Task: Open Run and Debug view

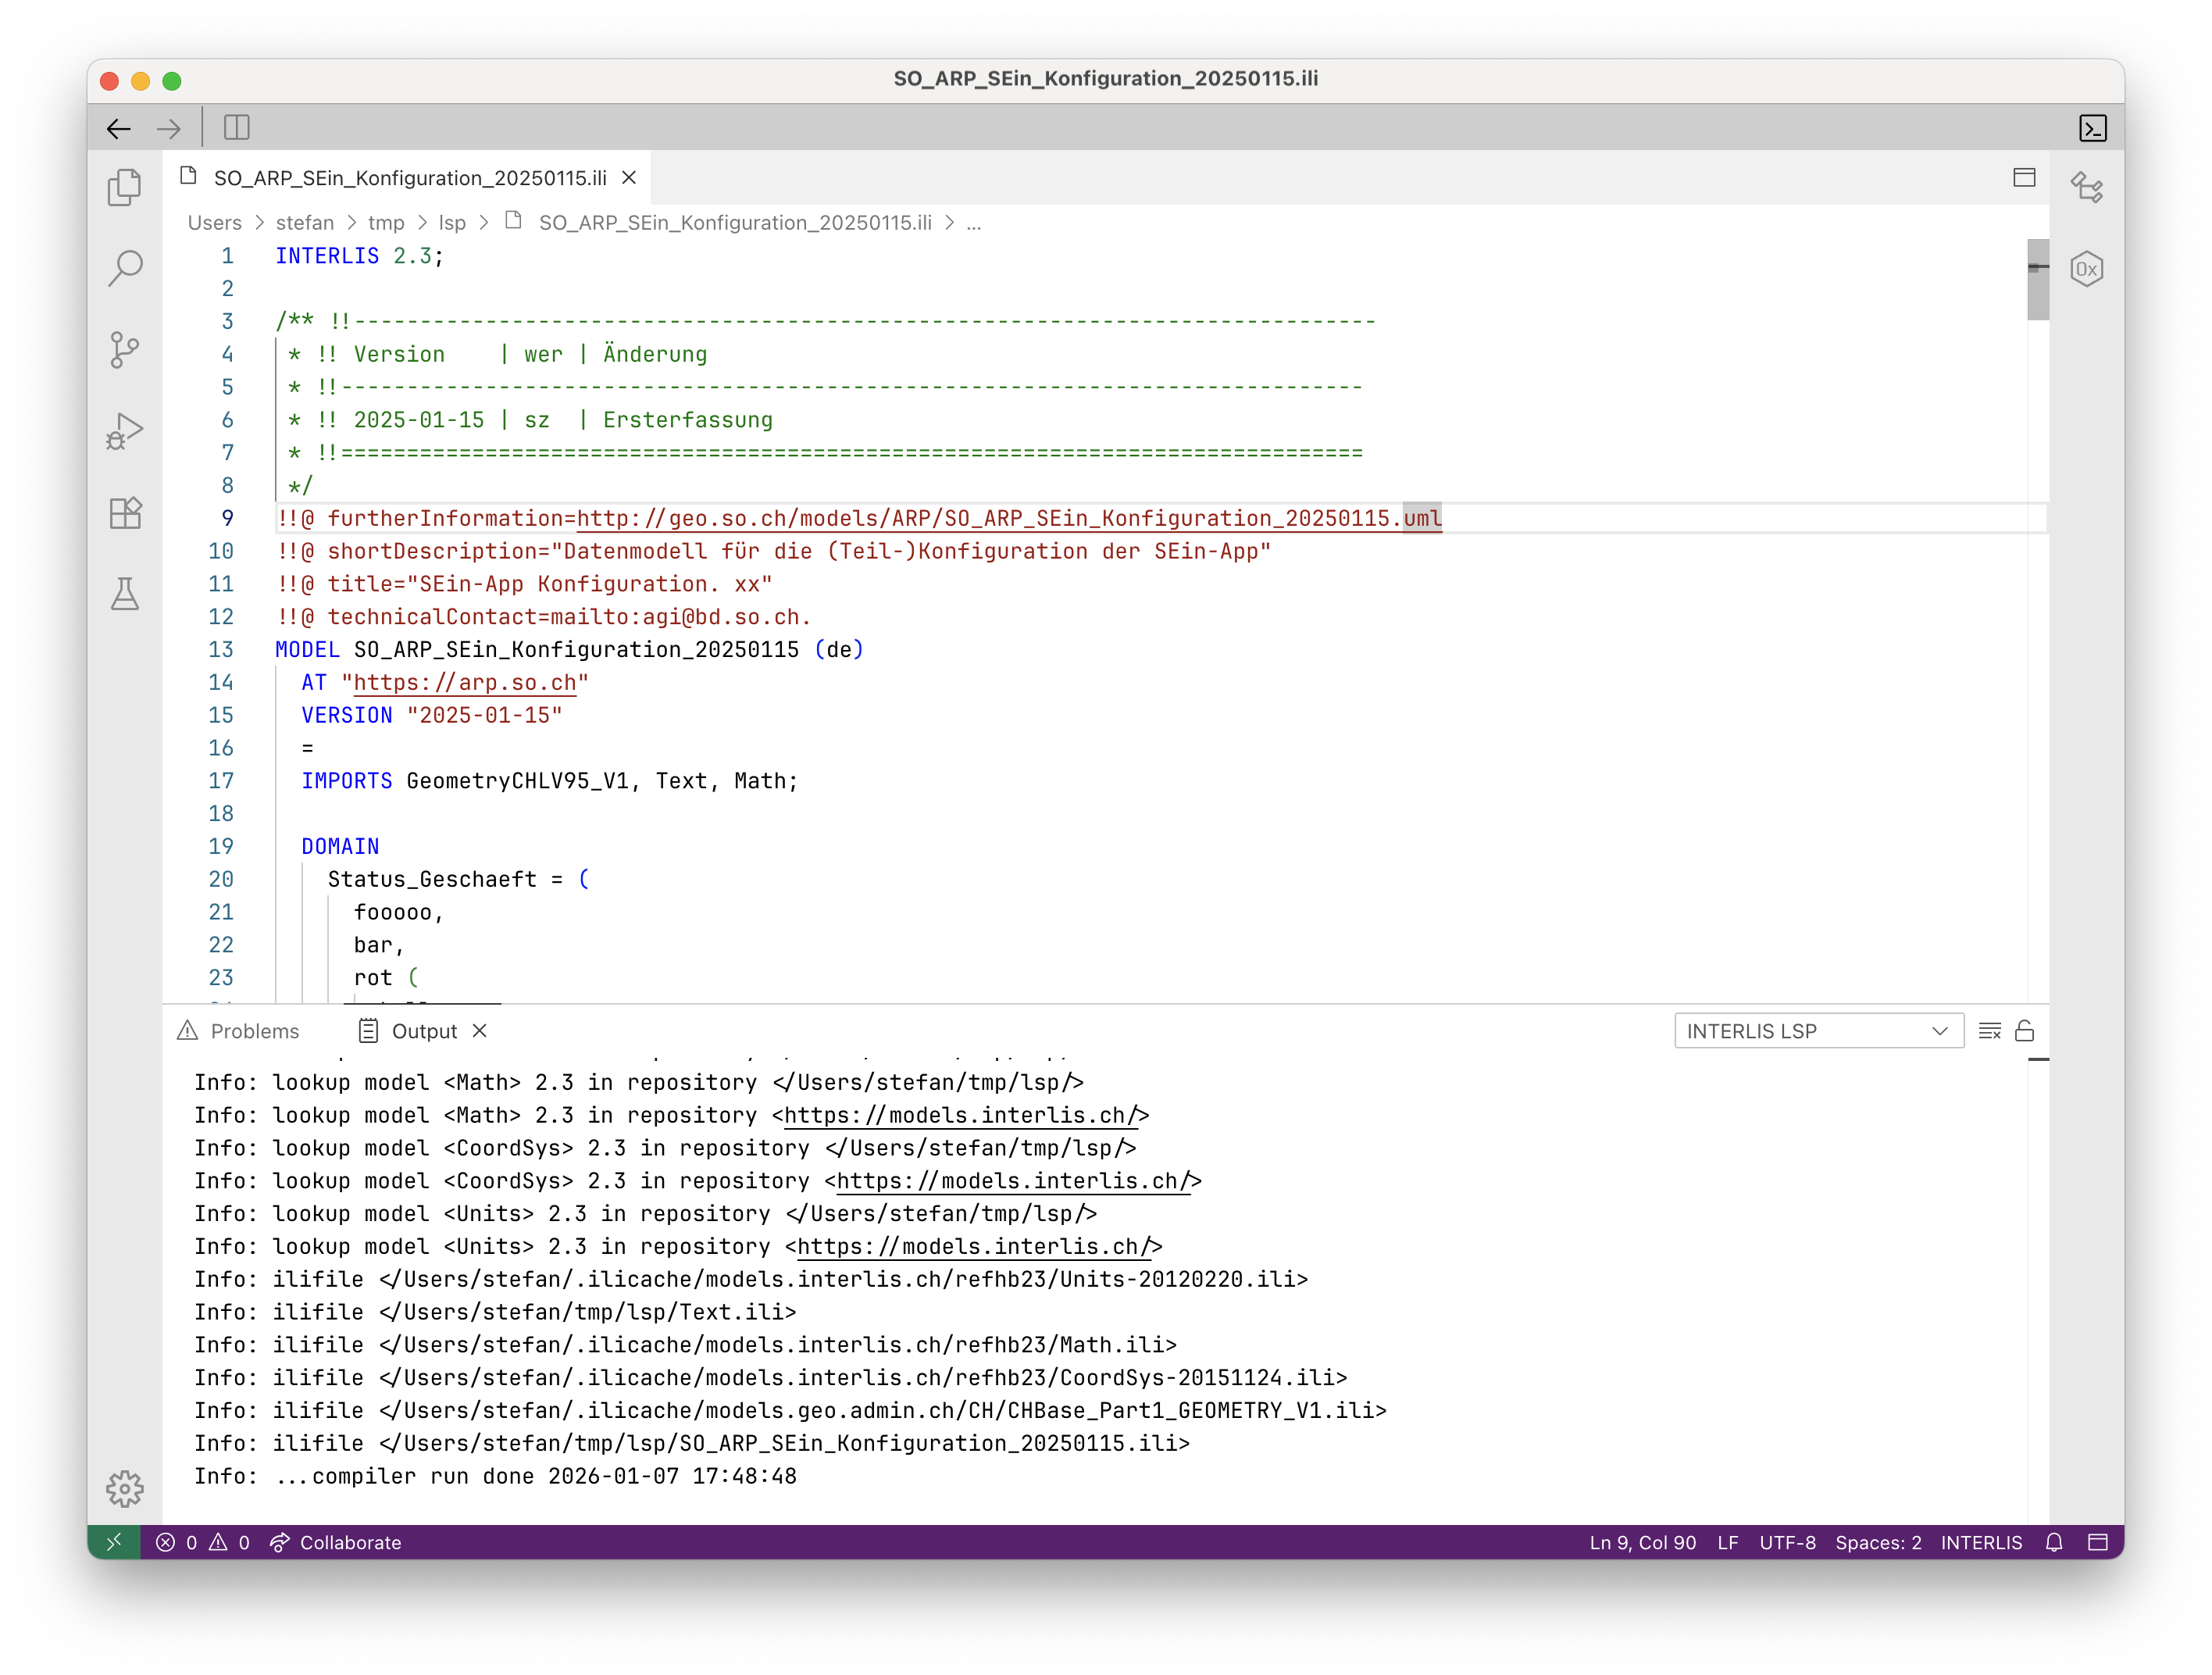Action: click(x=125, y=432)
